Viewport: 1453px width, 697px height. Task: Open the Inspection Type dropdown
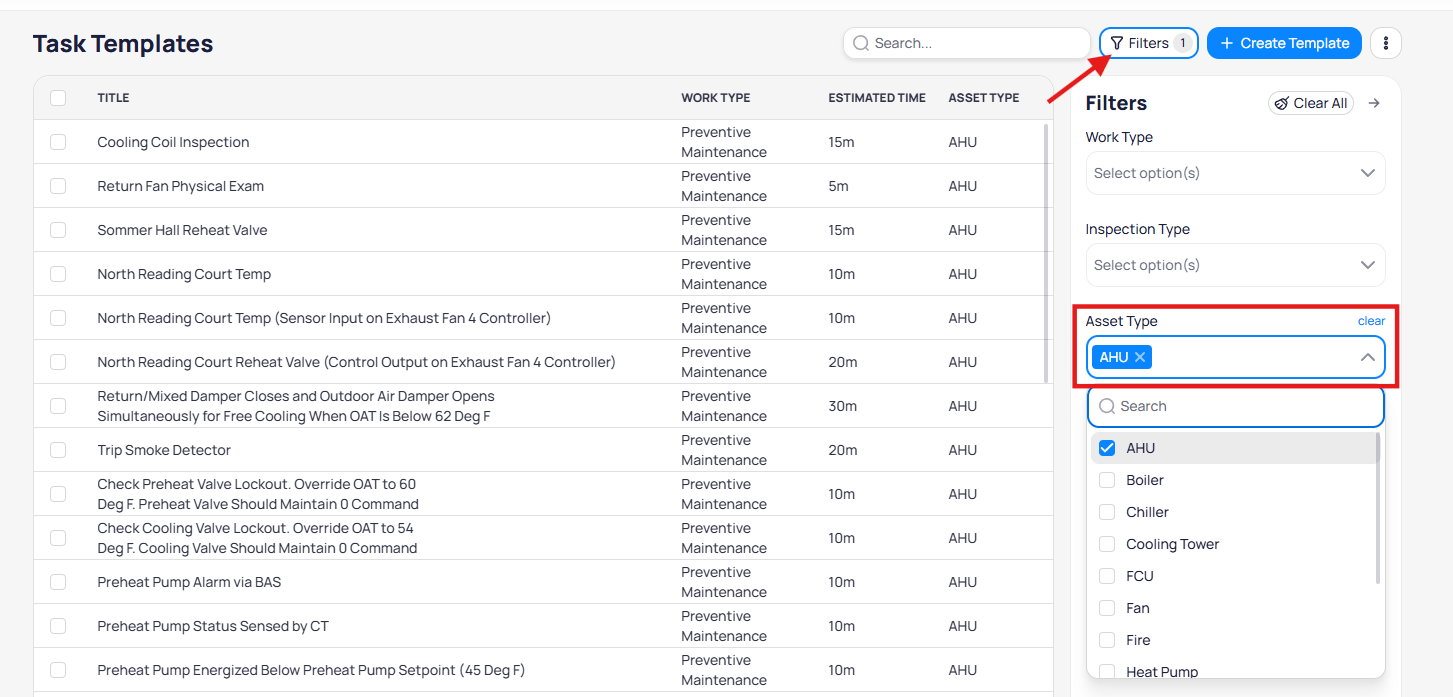pos(1235,265)
